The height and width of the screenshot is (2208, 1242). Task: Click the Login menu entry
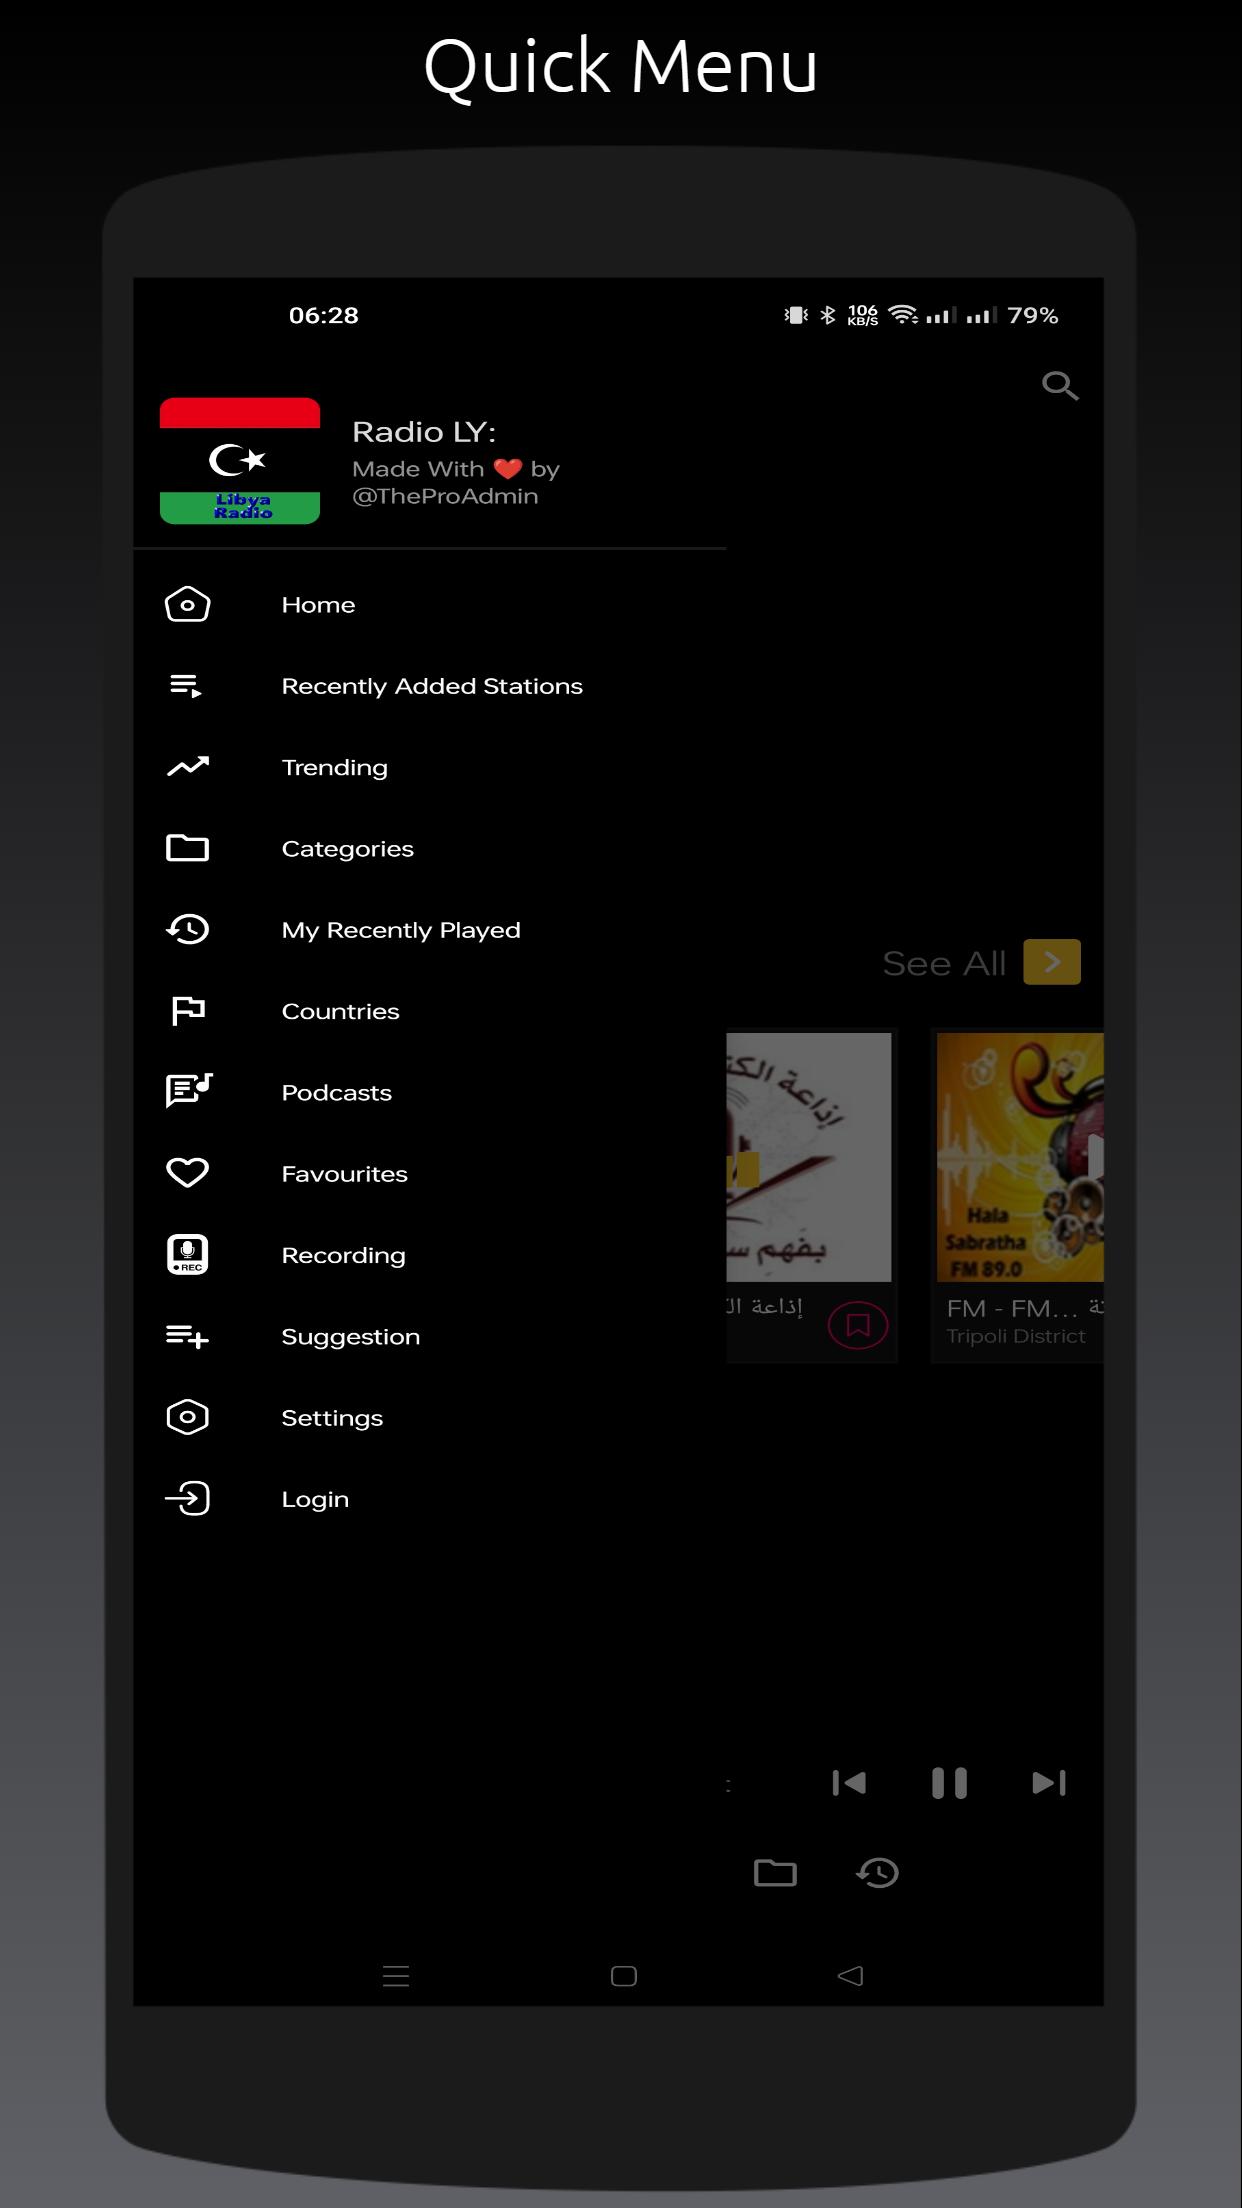pos(315,1499)
